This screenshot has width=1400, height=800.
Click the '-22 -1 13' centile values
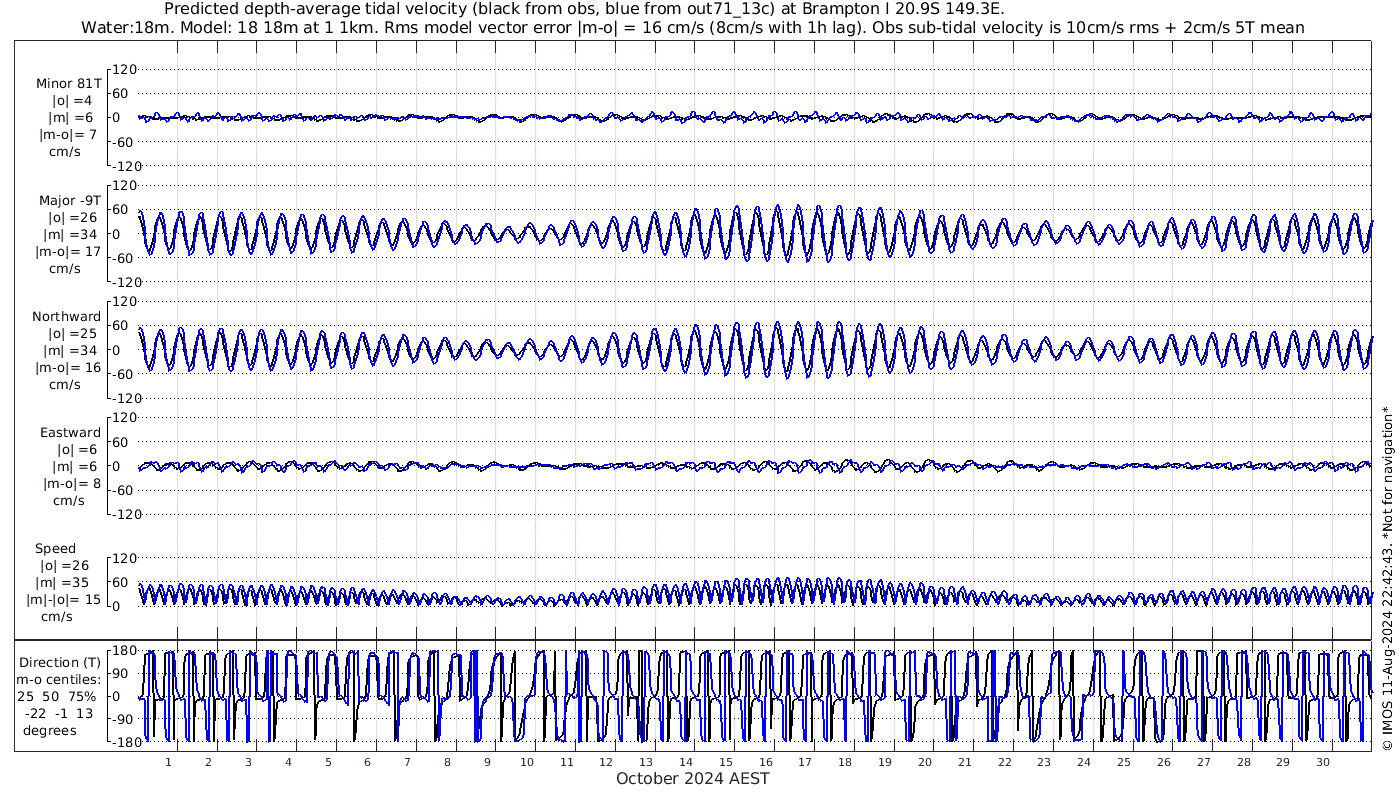[x=60, y=713]
